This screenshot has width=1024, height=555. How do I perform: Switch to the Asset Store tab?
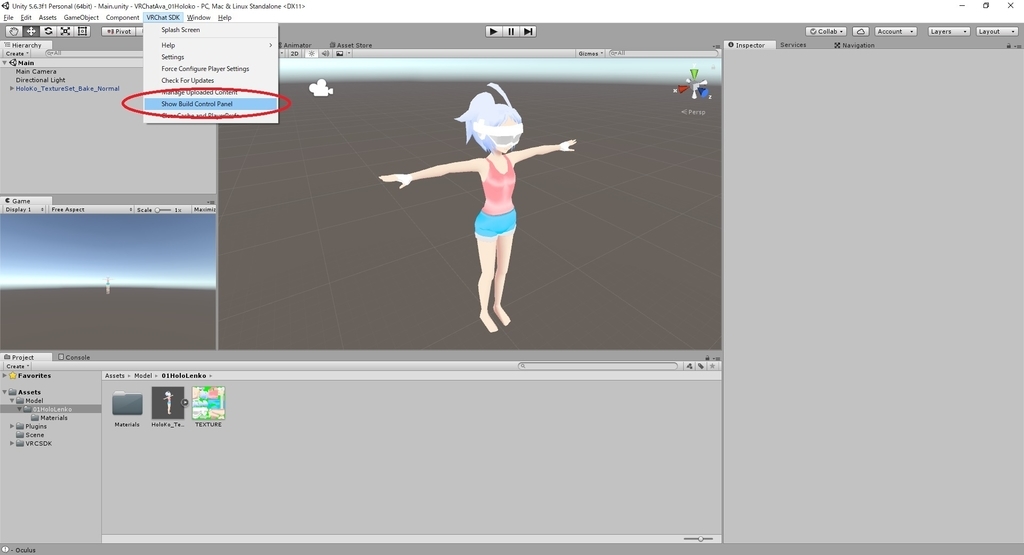[351, 45]
